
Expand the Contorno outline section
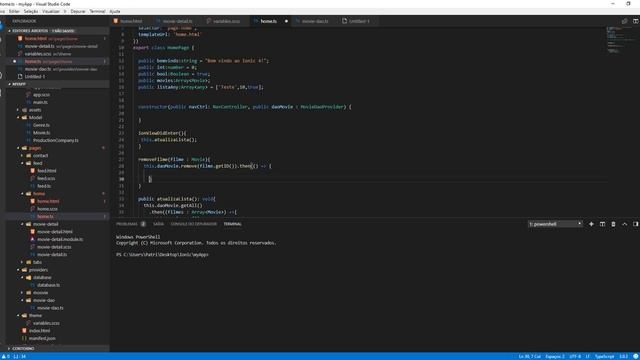click(9, 349)
